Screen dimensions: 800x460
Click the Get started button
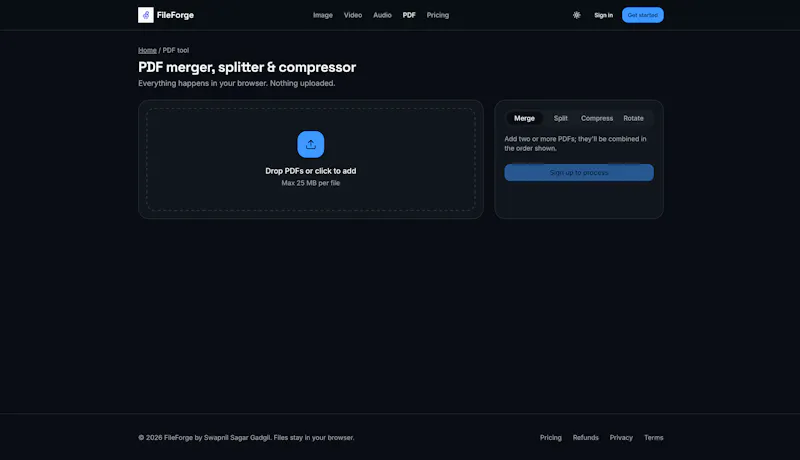point(642,15)
